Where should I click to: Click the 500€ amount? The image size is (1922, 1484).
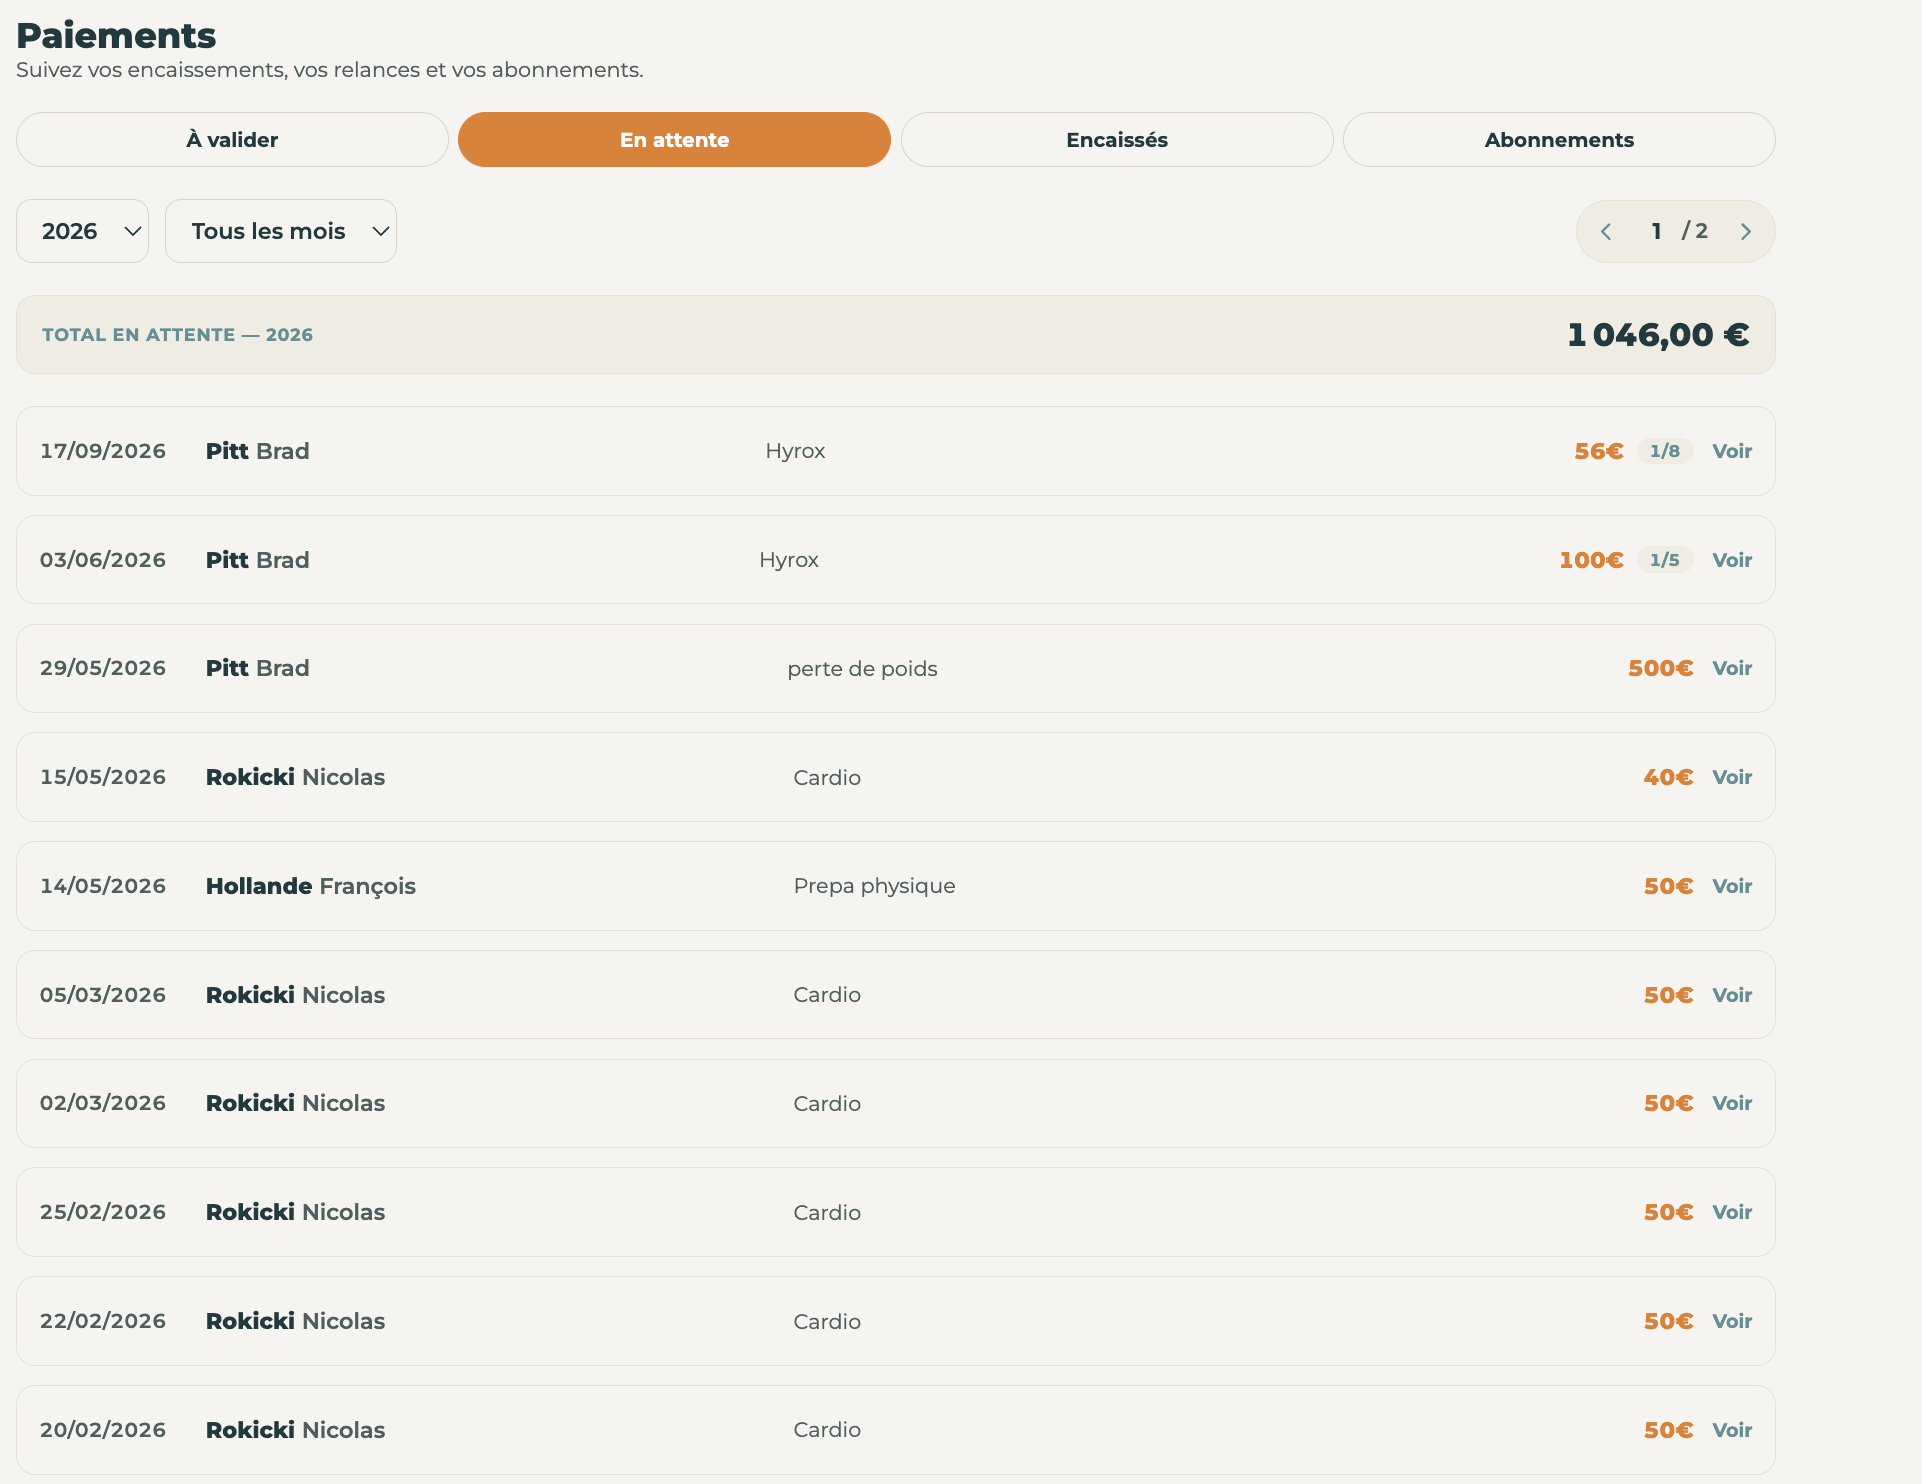pos(1661,668)
